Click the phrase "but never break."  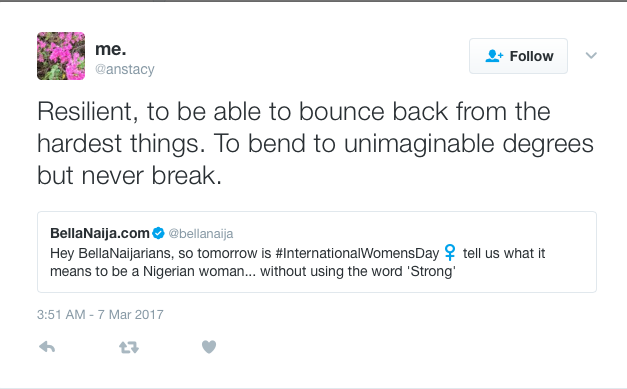click(x=130, y=175)
